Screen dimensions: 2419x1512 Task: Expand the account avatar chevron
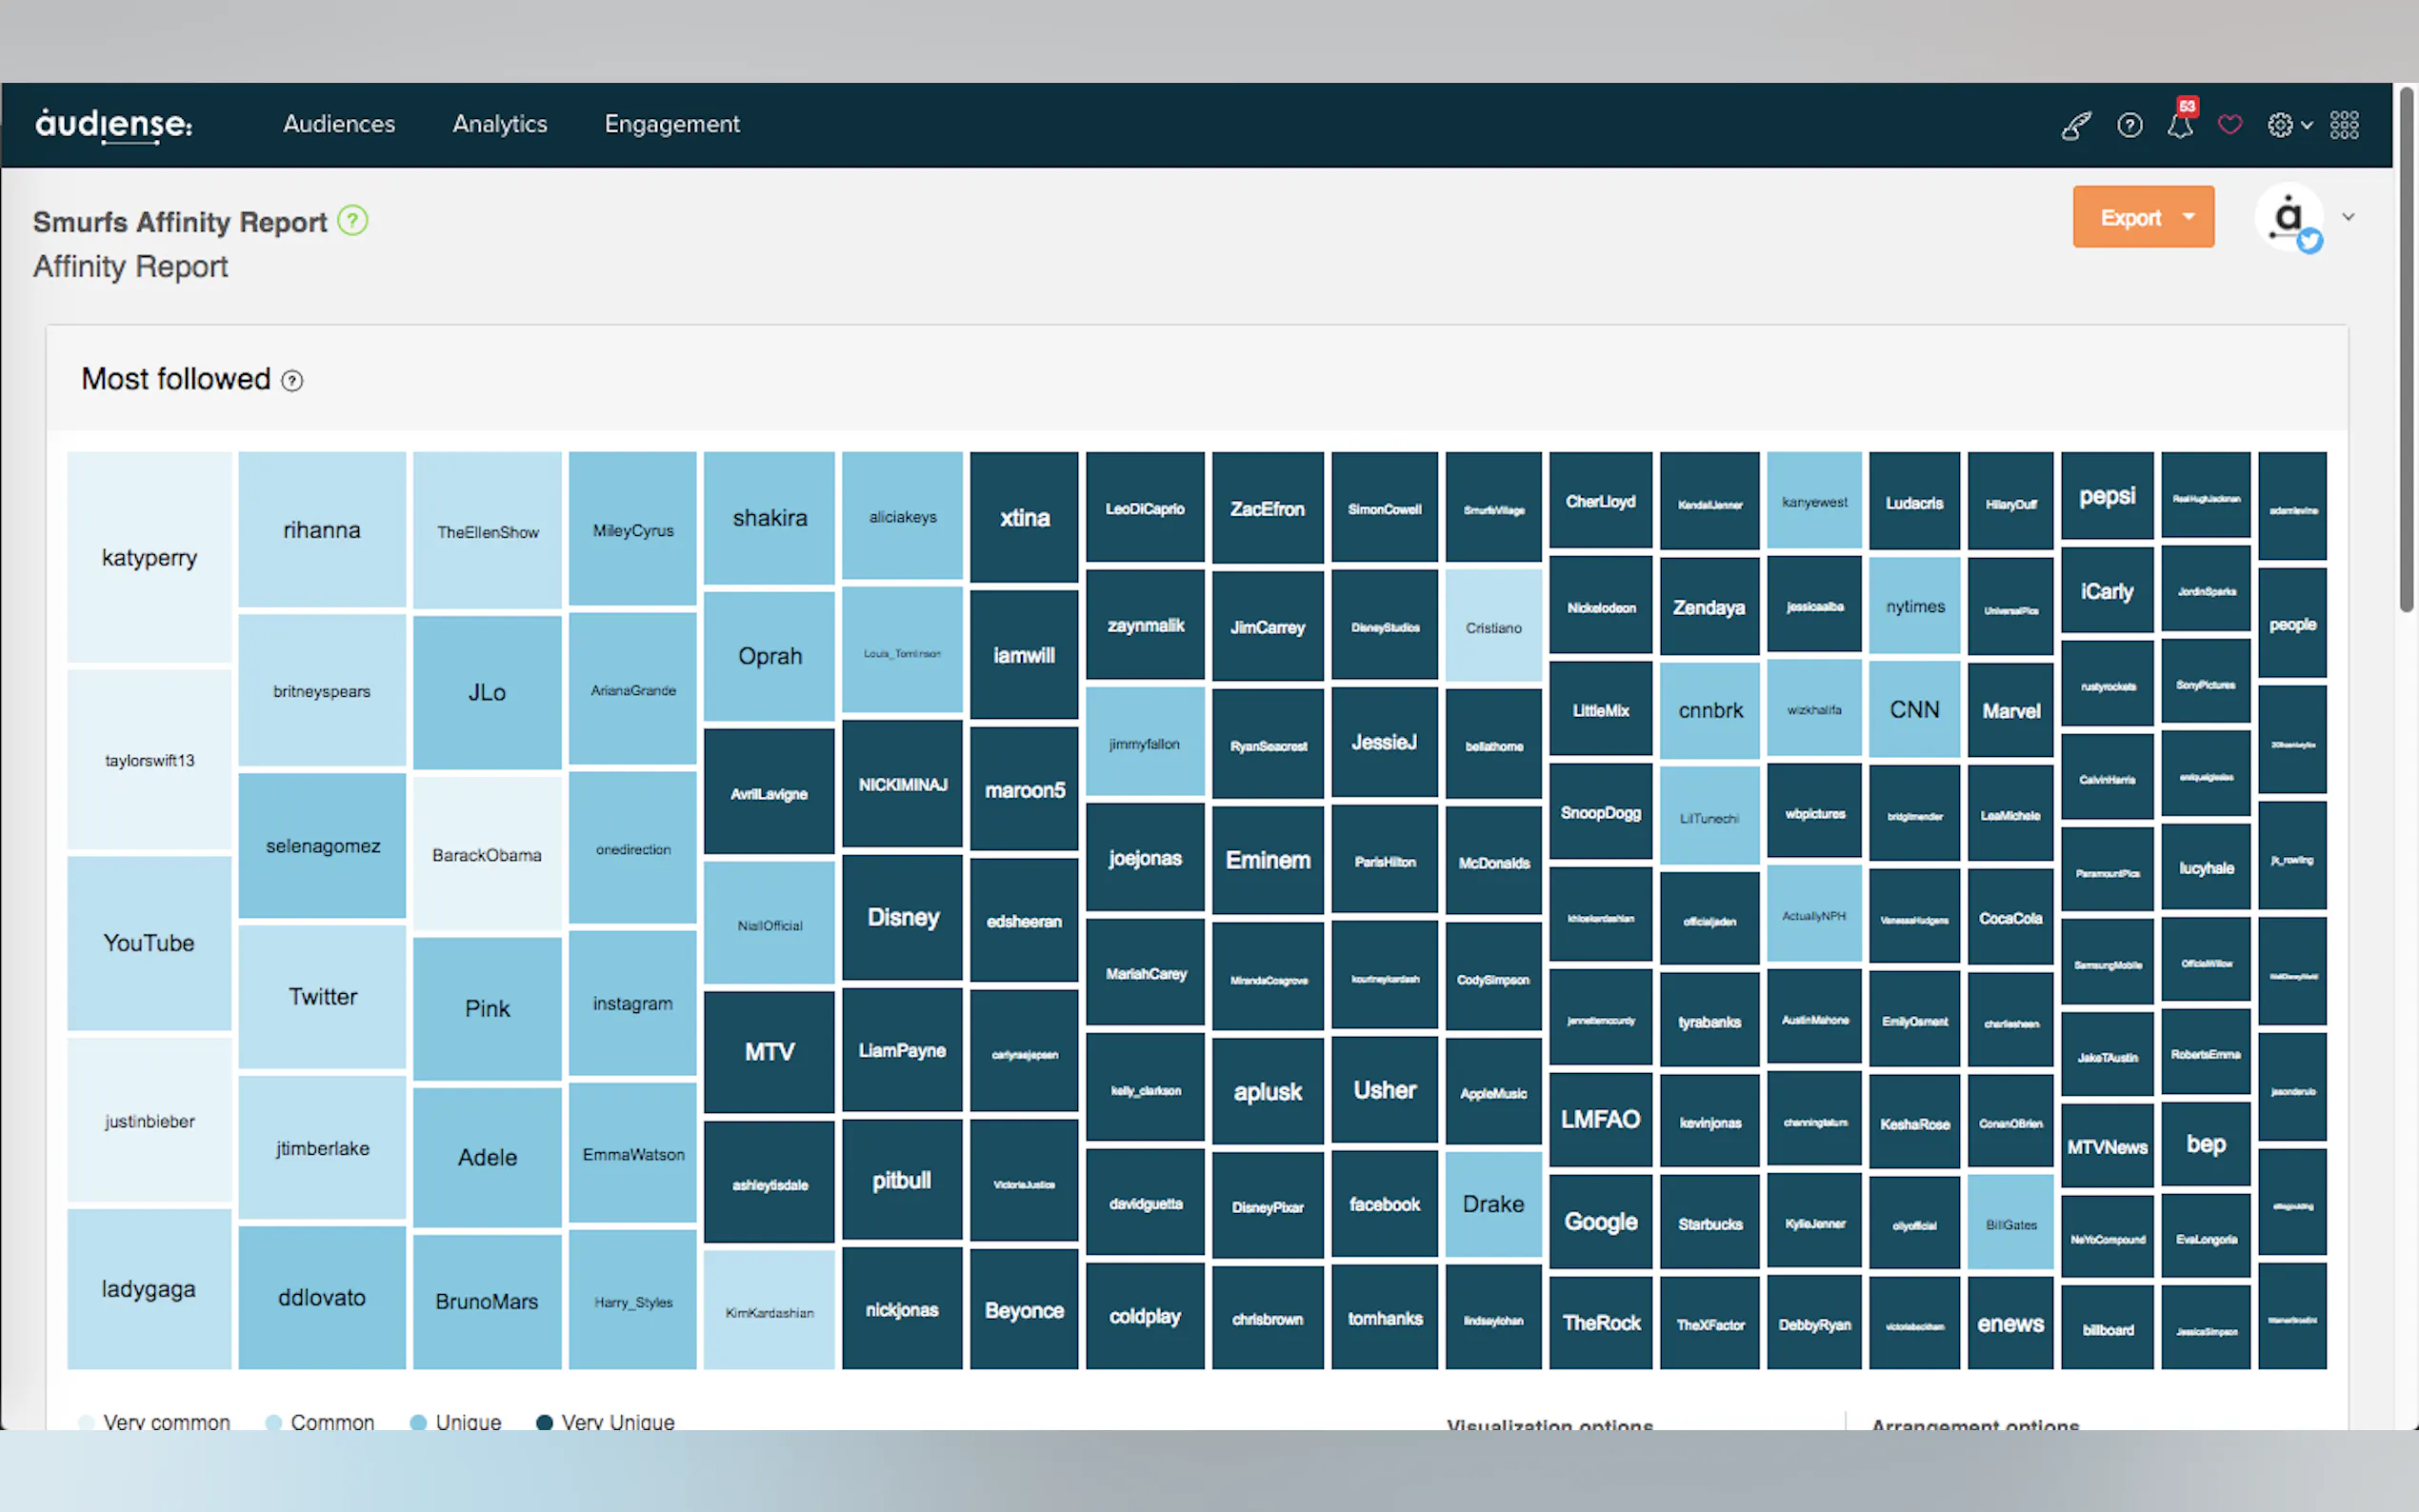point(2348,217)
